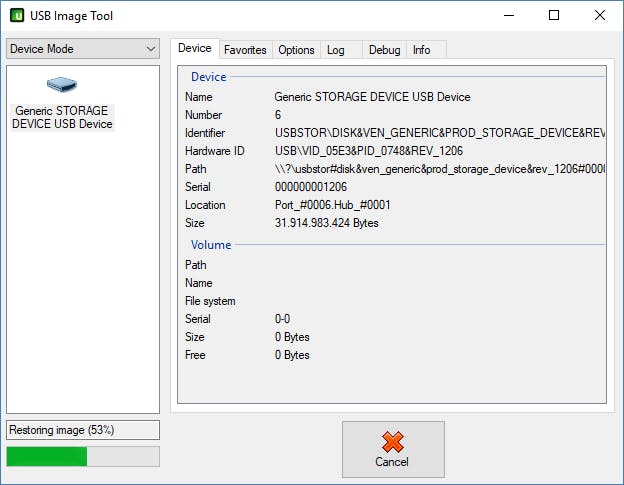Click the volume Serial value '0-0'
Viewport: 624px width, 485px height.
[x=282, y=319]
